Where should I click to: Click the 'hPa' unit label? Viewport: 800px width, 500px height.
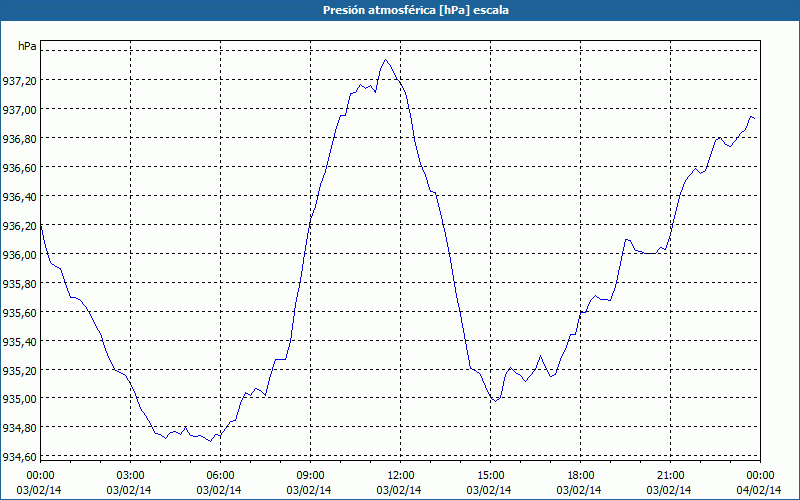click(27, 46)
